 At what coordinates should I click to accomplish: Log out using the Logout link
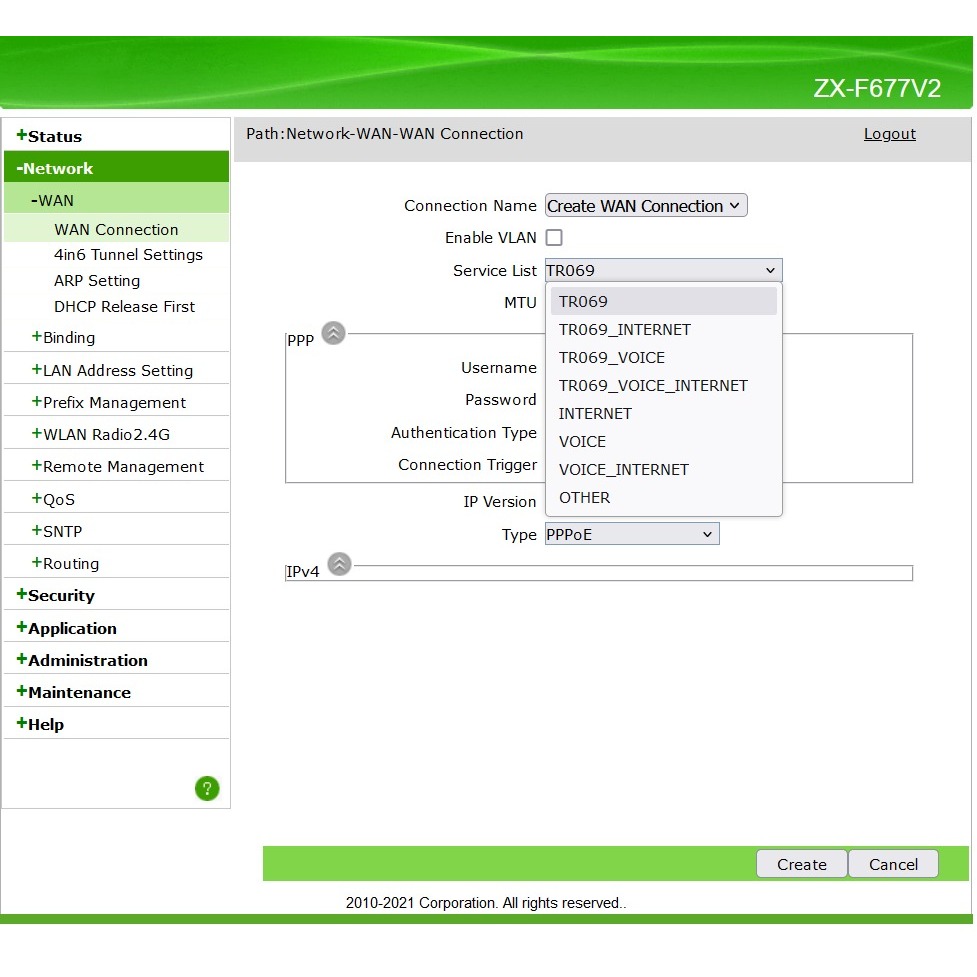tap(889, 135)
